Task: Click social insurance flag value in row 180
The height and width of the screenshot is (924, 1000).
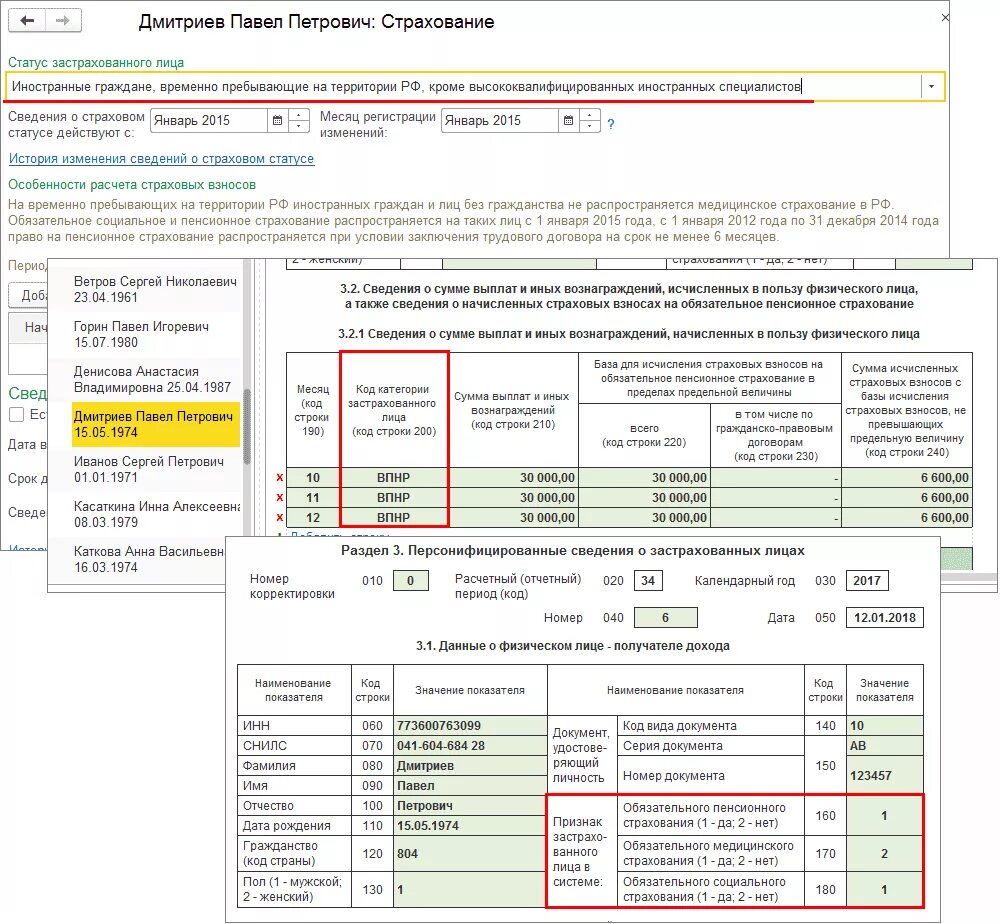Action: 885,889
